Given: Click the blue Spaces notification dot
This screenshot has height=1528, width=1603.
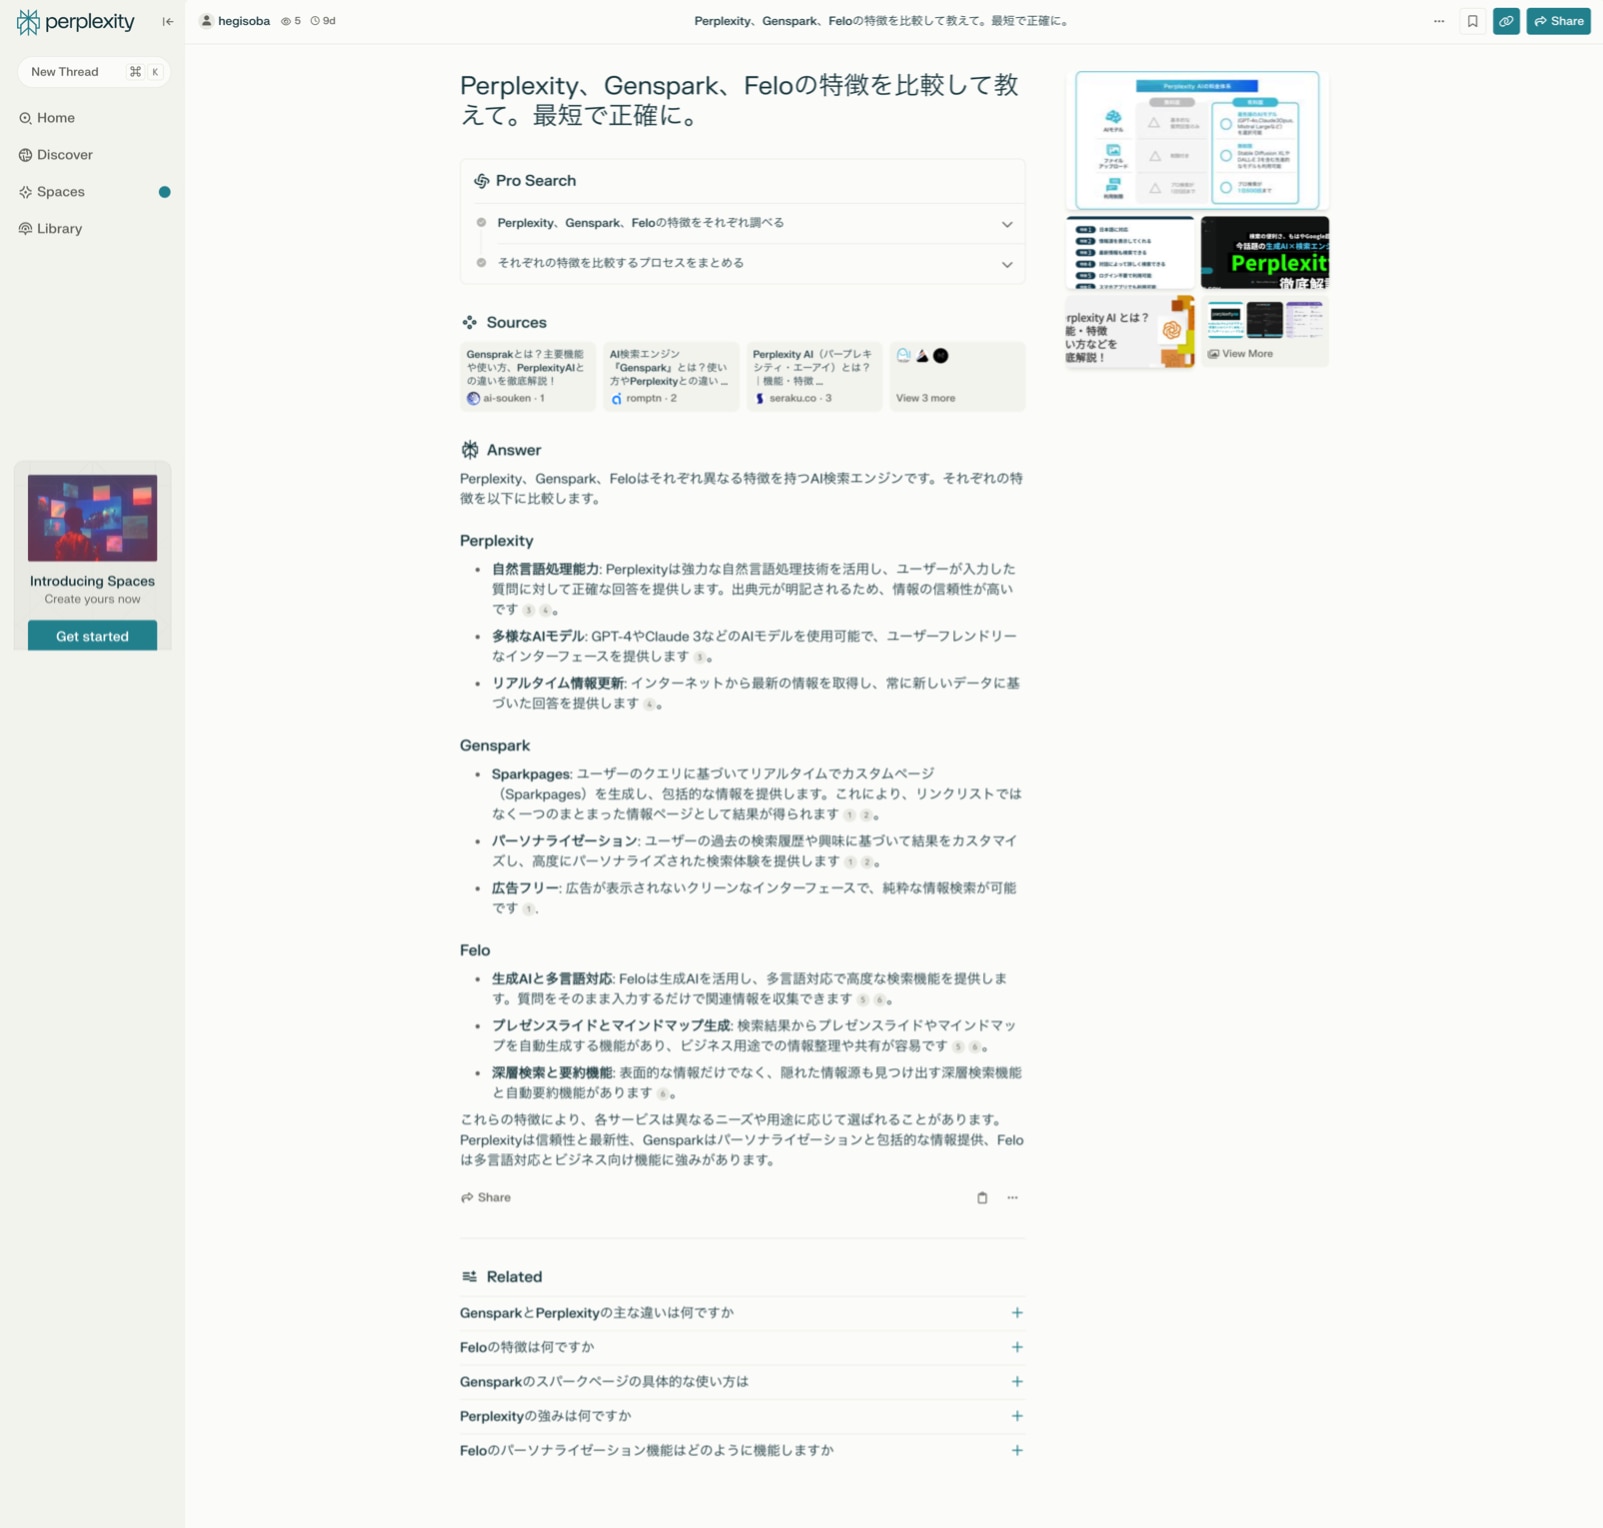Looking at the screenshot, I should click(165, 192).
